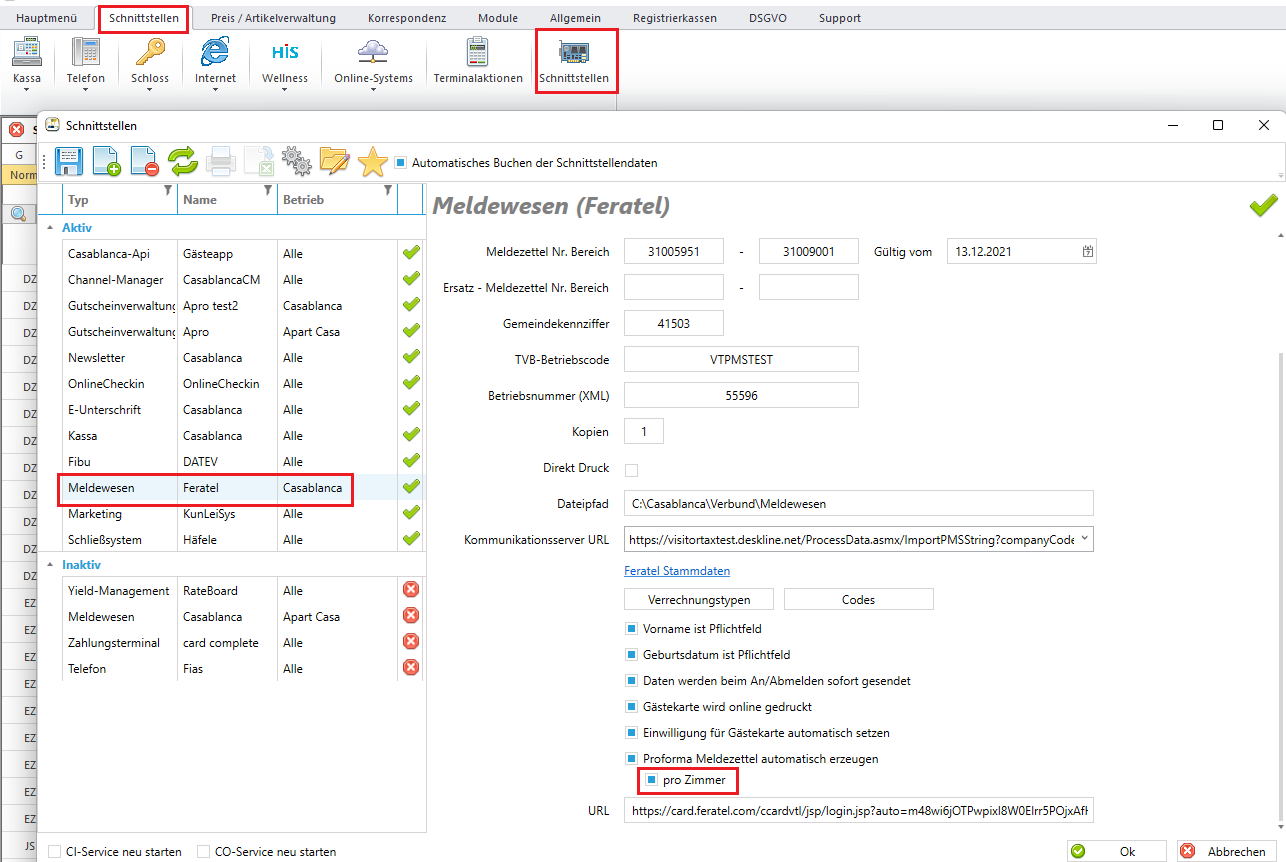The width and height of the screenshot is (1286, 862).
Task: Open the Support tab
Action: point(840,18)
